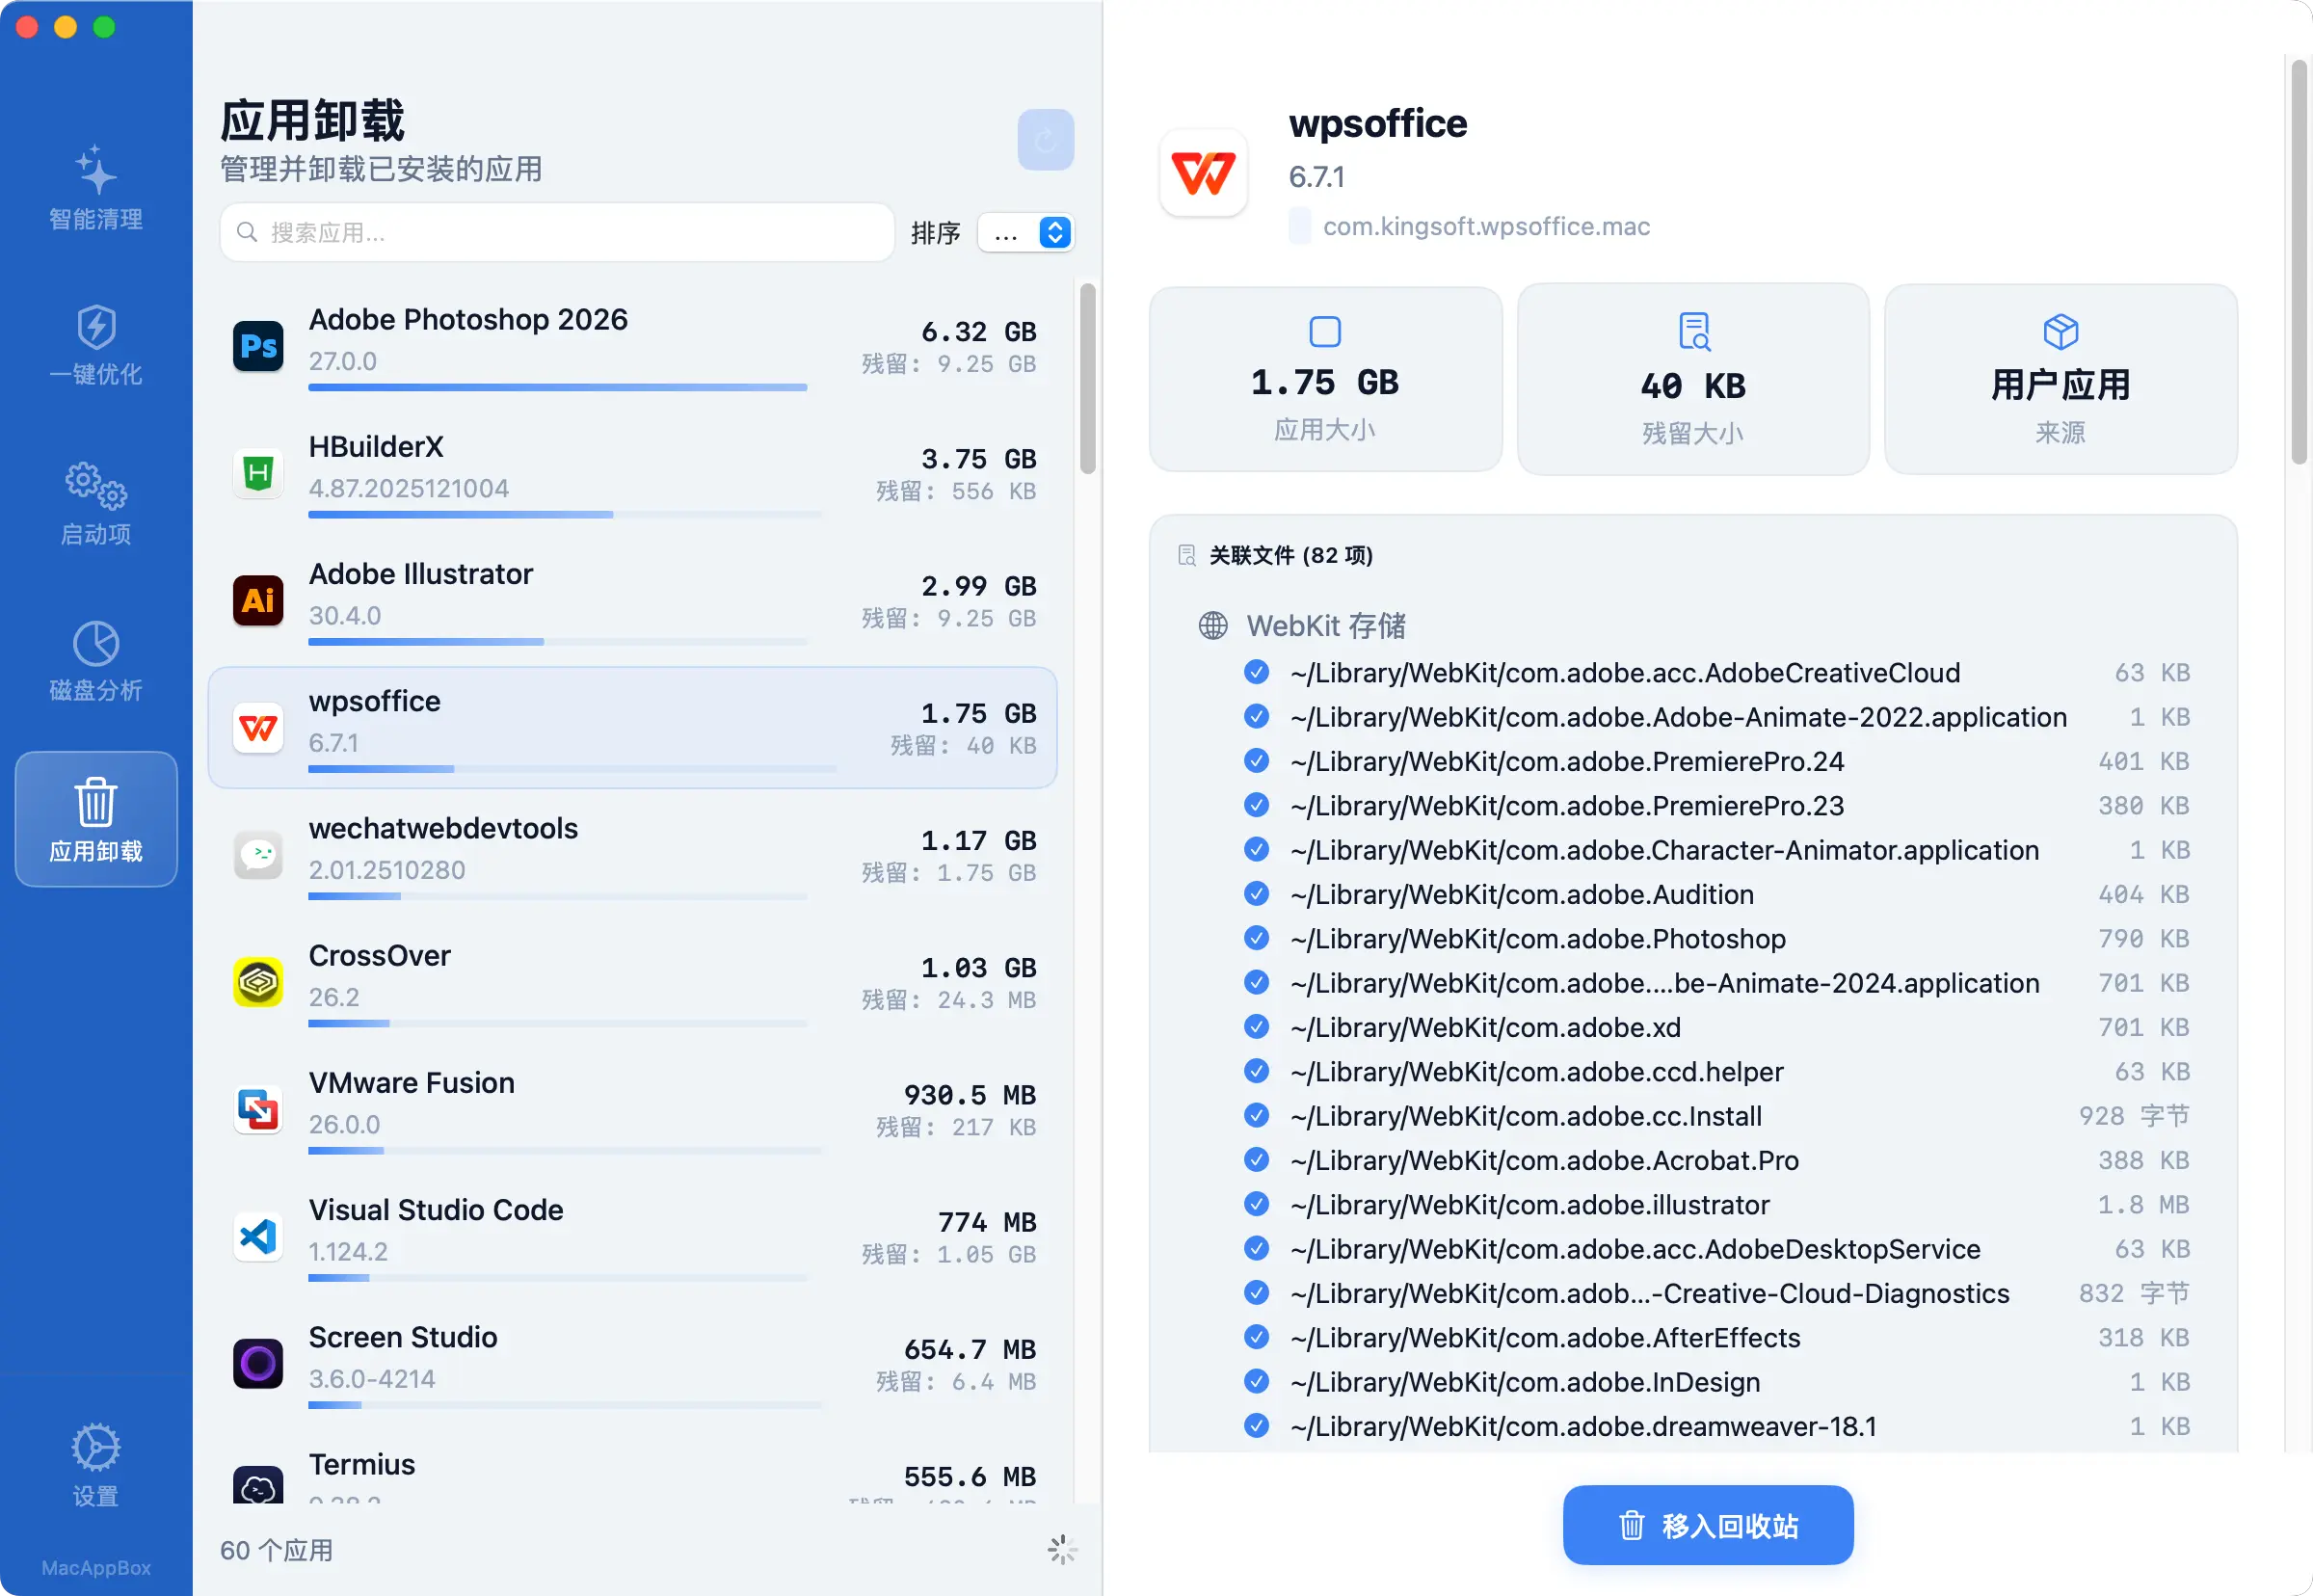Select CrossOver in the app list
The width and height of the screenshot is (2313, 1596).
click(x=632, y=981)
